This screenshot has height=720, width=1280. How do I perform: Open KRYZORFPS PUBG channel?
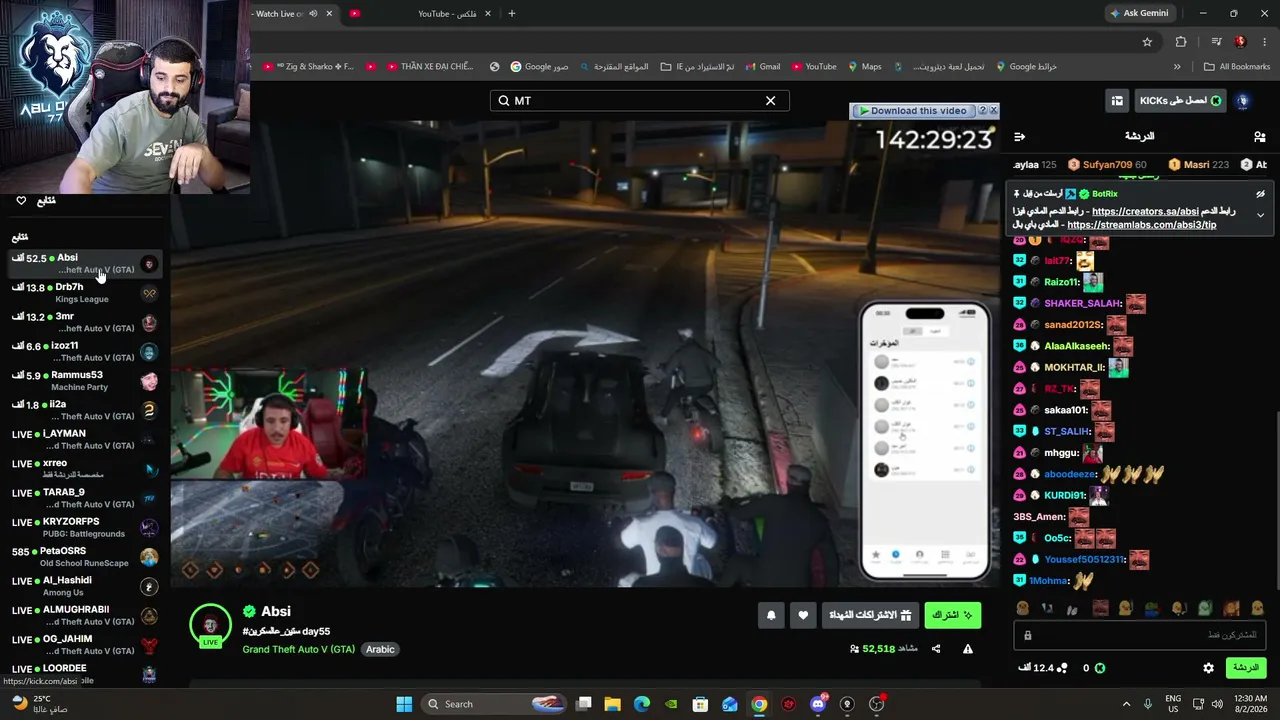(84, 528)
